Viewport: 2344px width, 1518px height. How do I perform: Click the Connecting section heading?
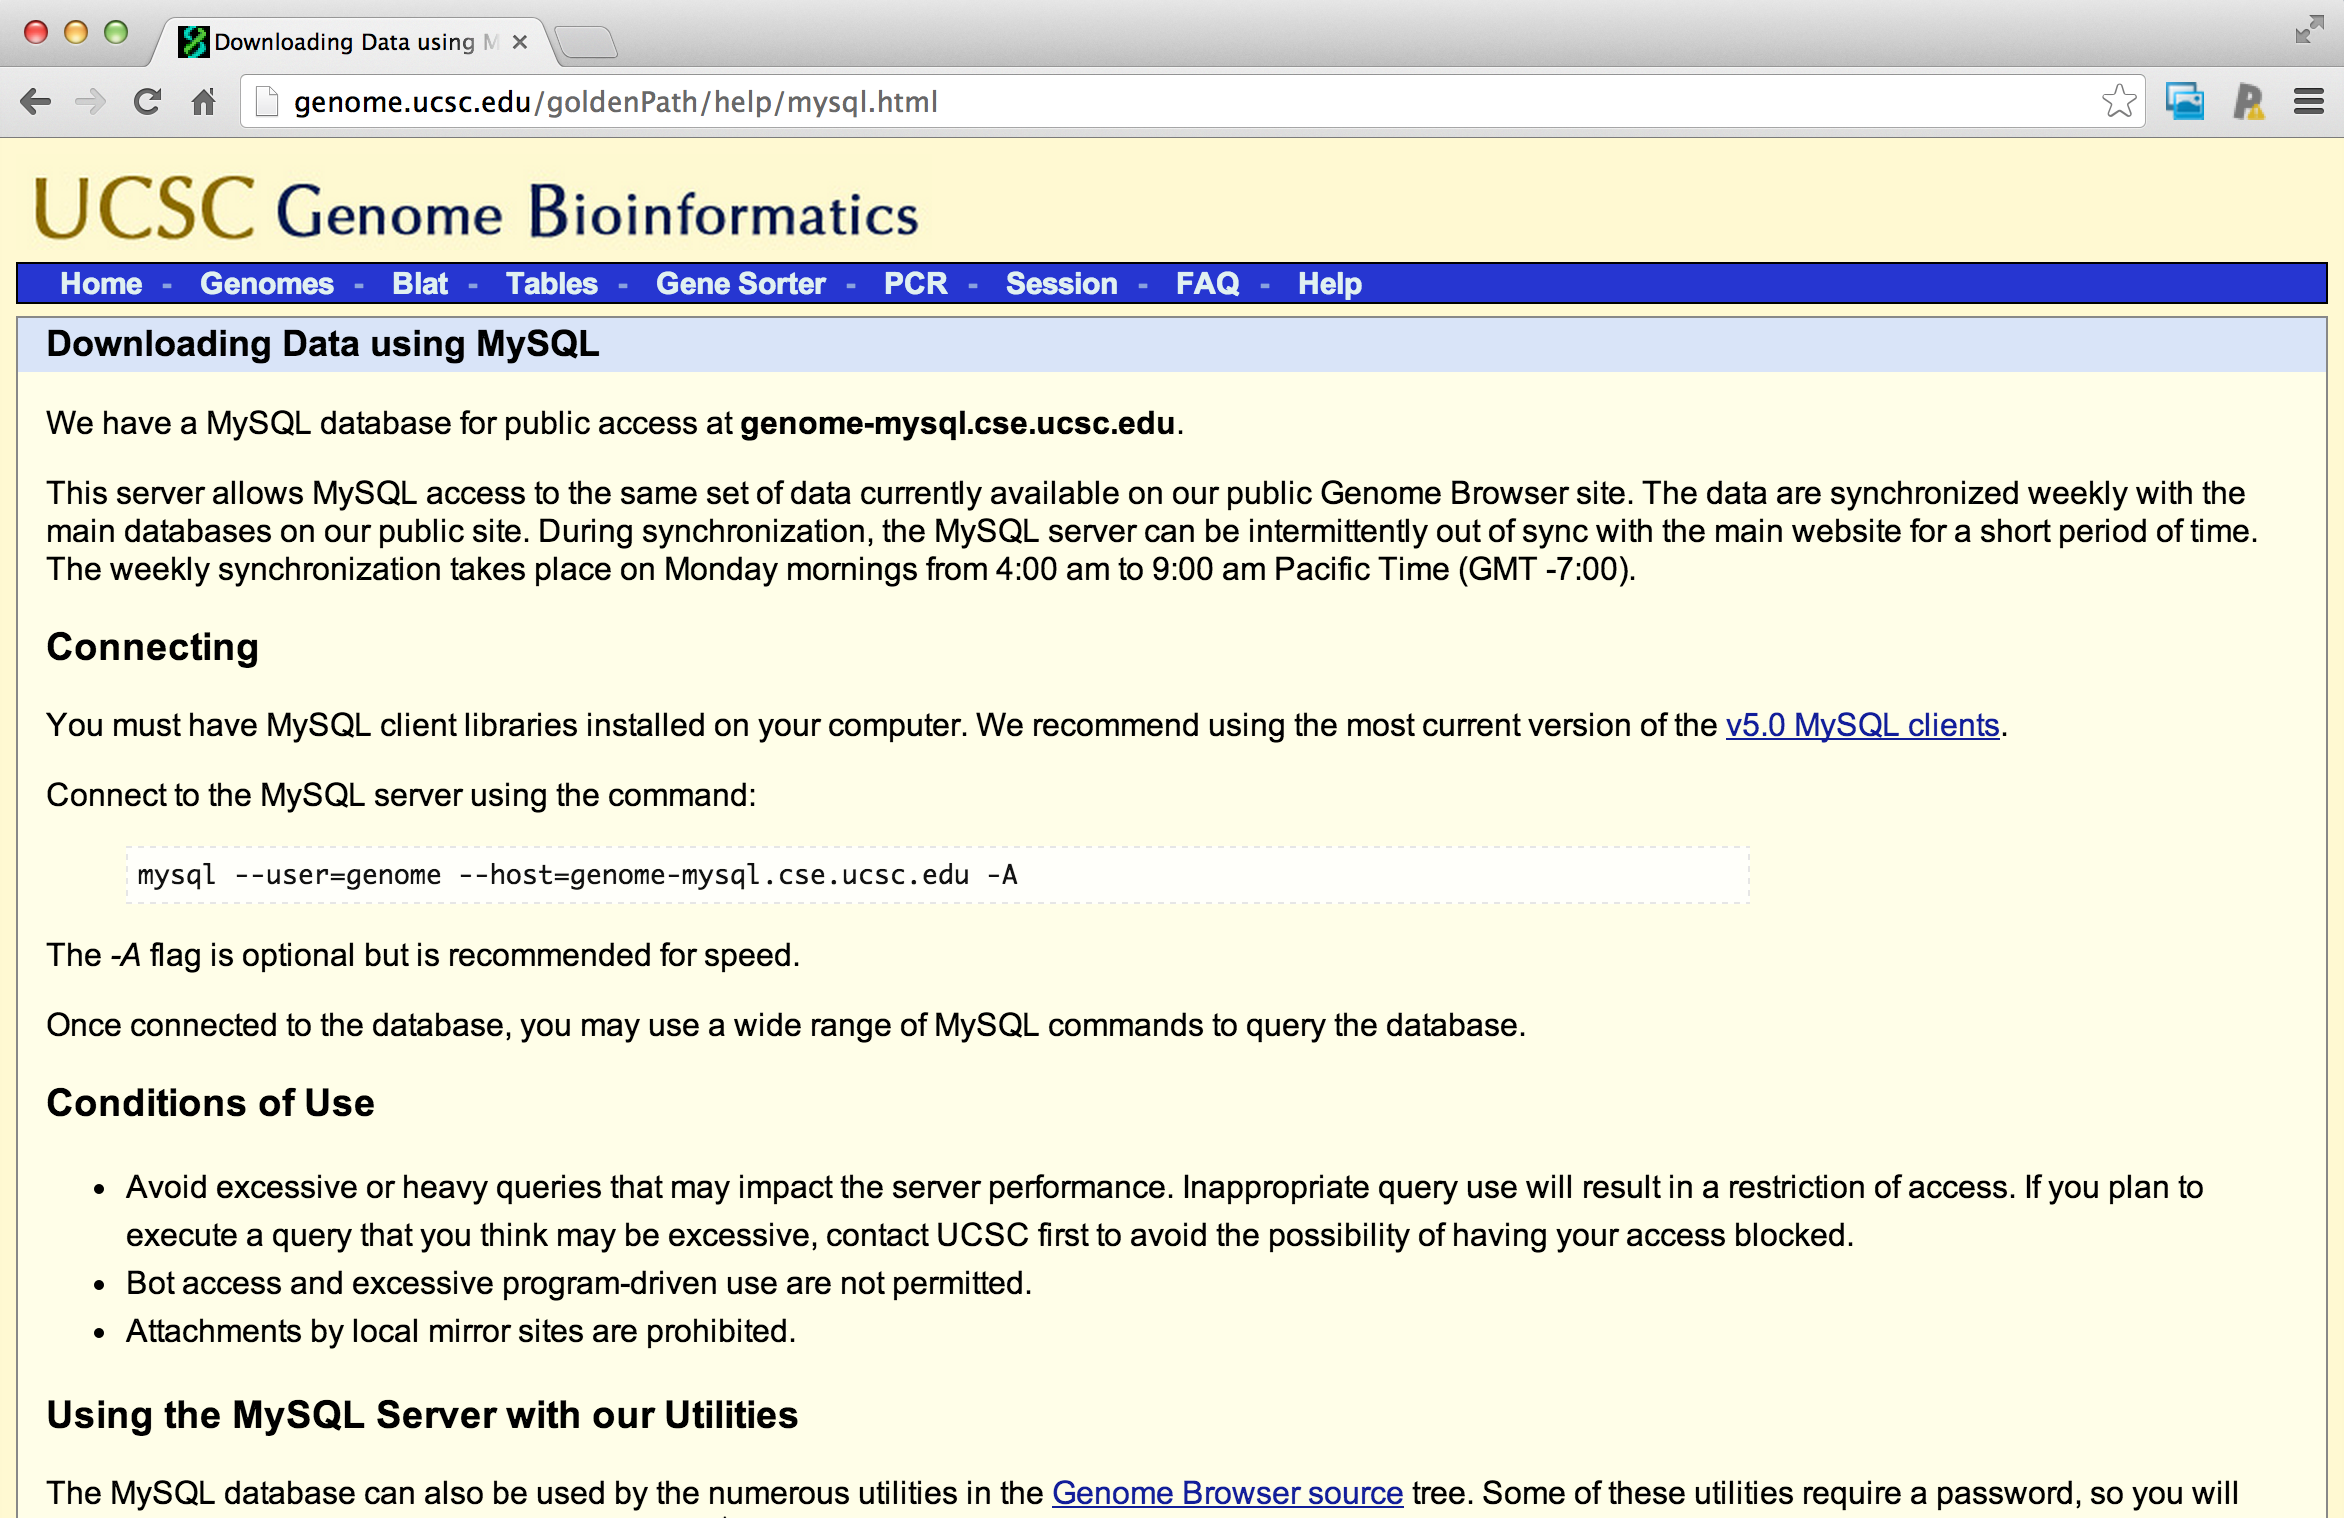153,647
